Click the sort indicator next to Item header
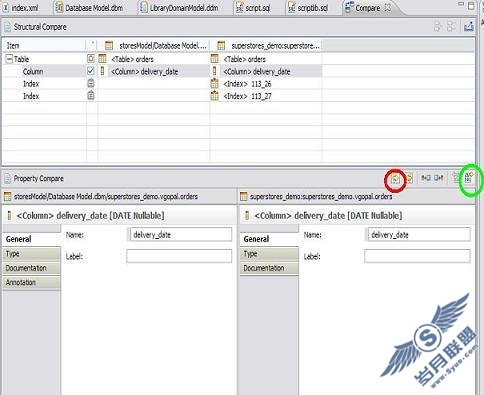 [92, 43]
